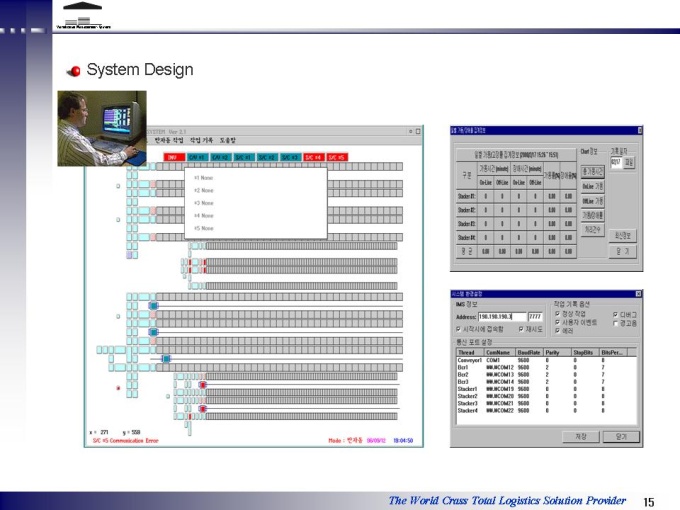The image size is (680, 510).
Task: Click the S/C #2 status indicator
Action: [268, 157]
